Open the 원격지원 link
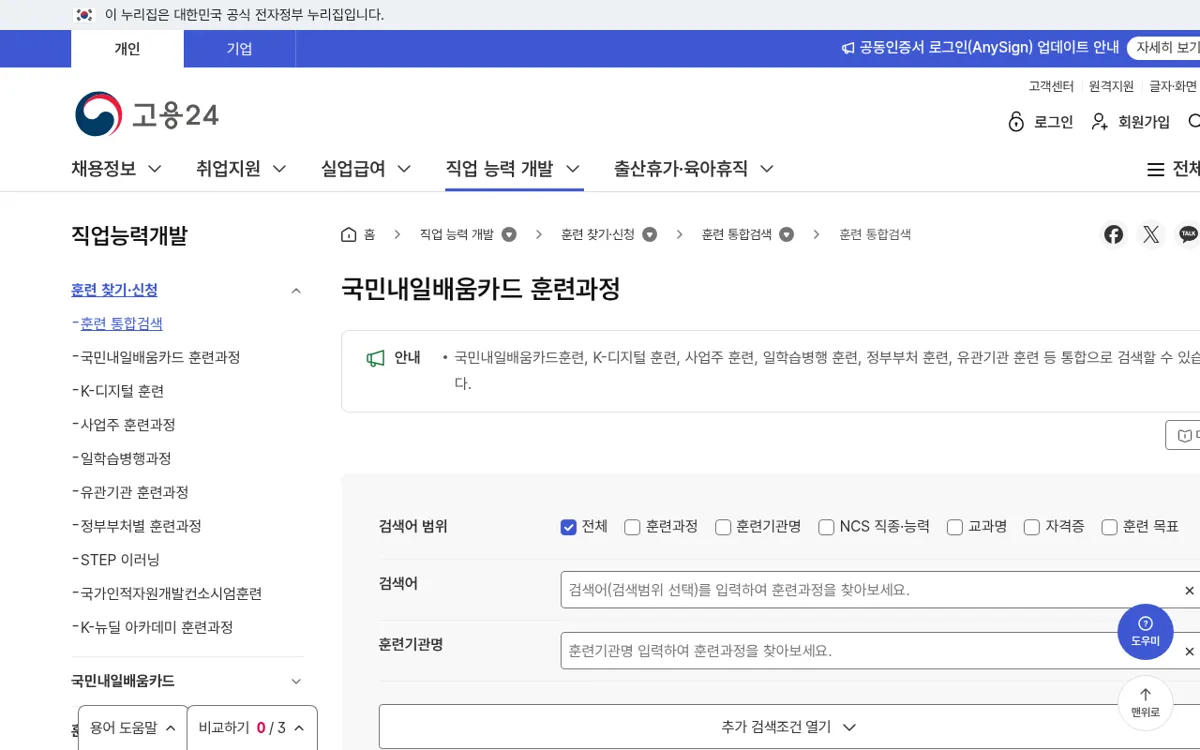 coord(1112,86)
